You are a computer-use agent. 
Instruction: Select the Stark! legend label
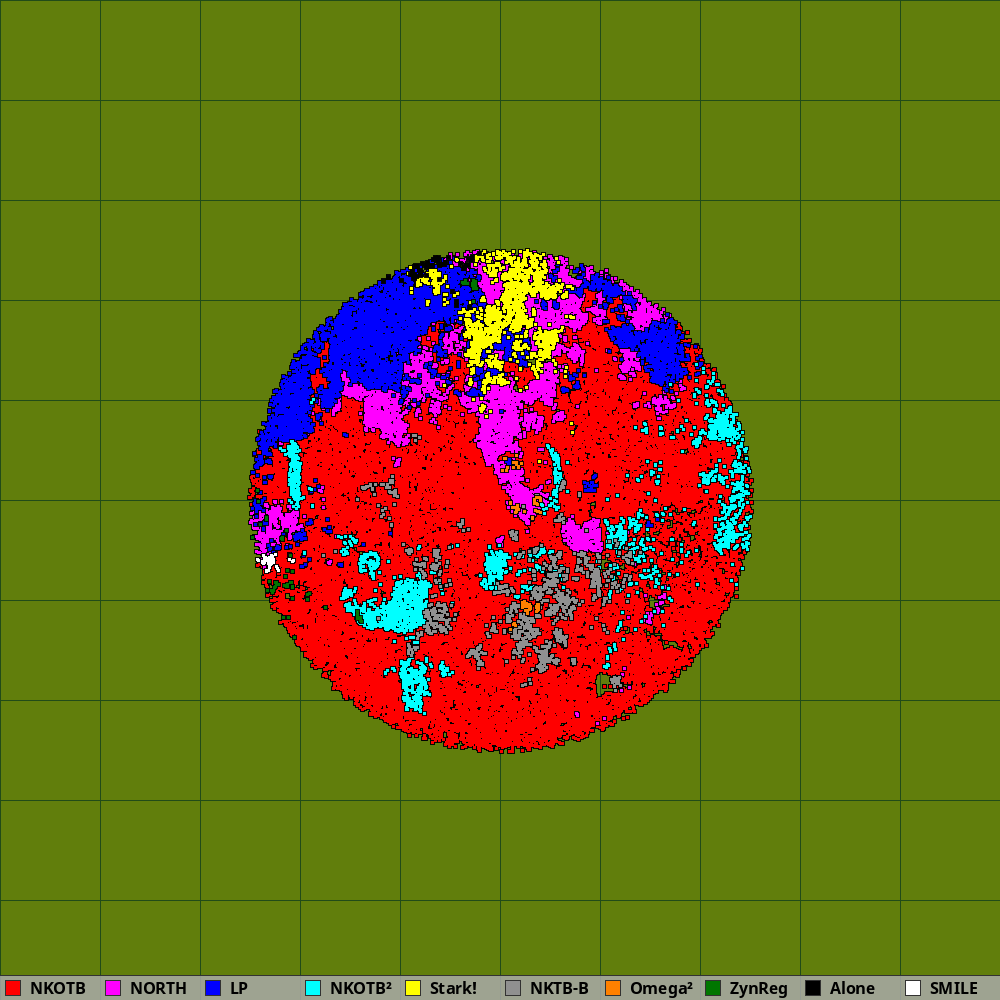[x=453, y=988]
